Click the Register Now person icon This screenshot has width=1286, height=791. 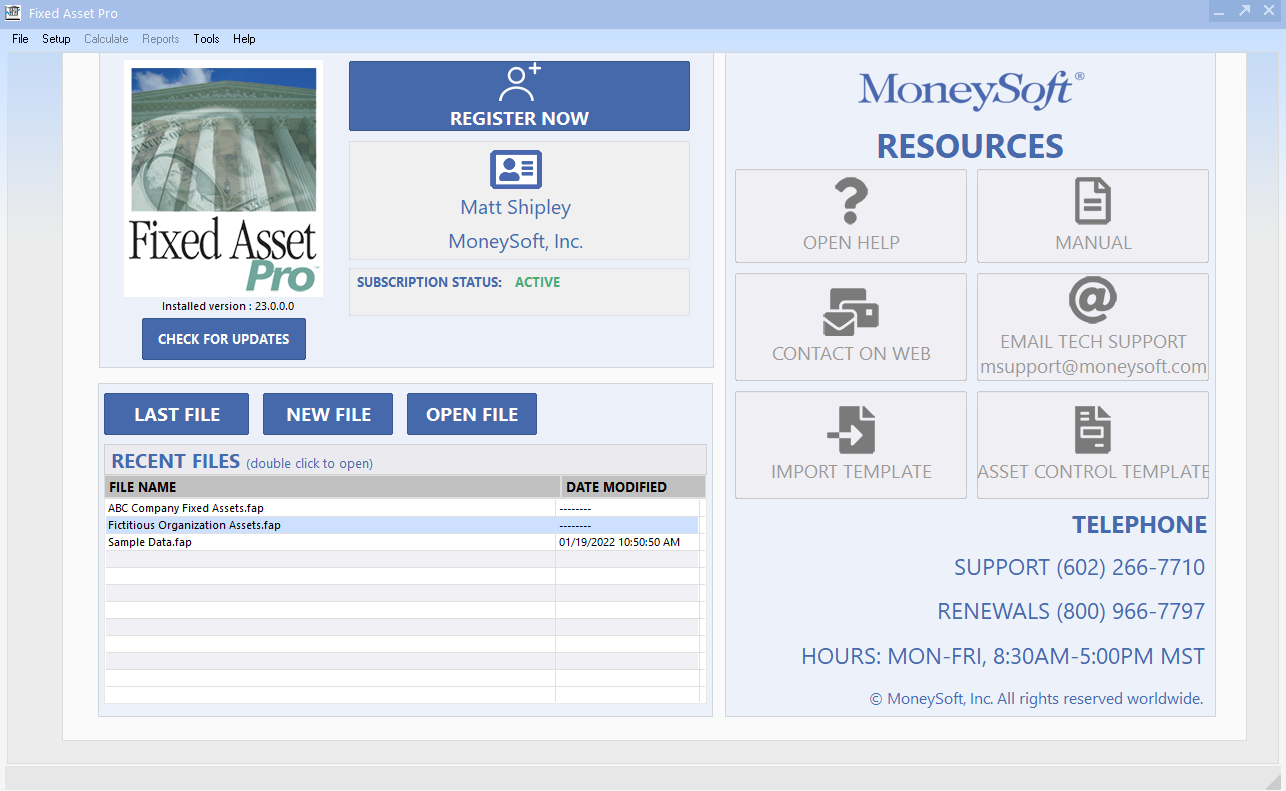(x=518, y=85)
